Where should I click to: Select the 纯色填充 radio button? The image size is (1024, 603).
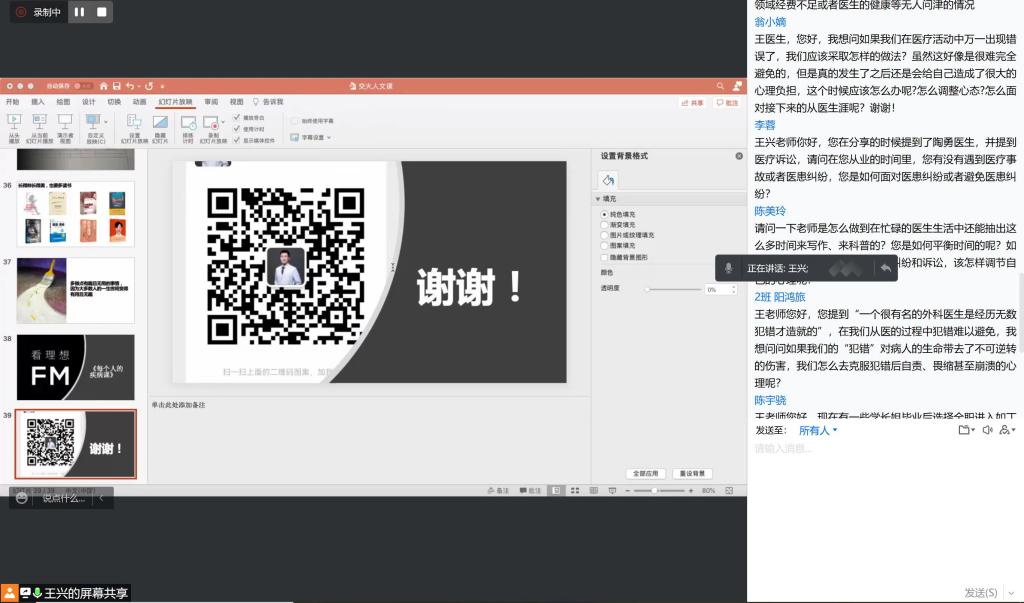tap(604, 214)
